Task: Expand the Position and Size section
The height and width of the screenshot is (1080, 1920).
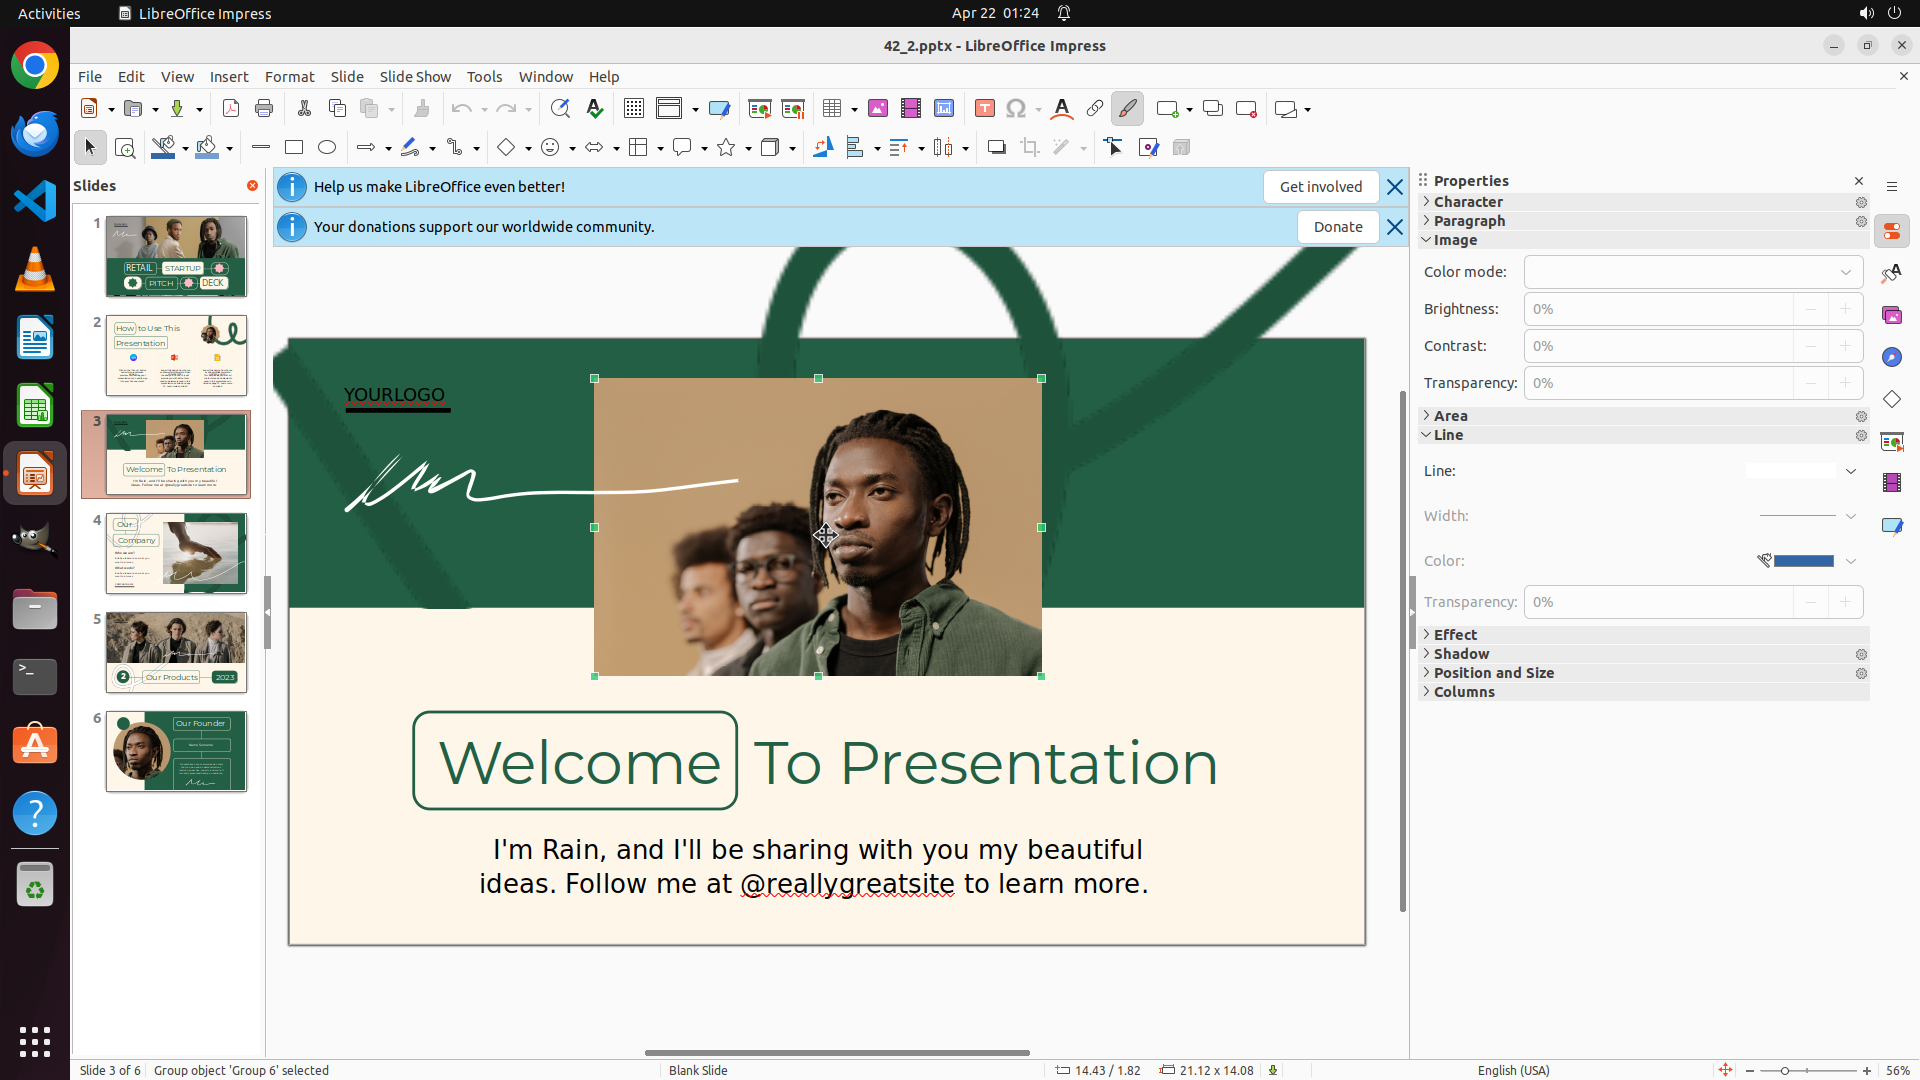Action: point(1493,673)
